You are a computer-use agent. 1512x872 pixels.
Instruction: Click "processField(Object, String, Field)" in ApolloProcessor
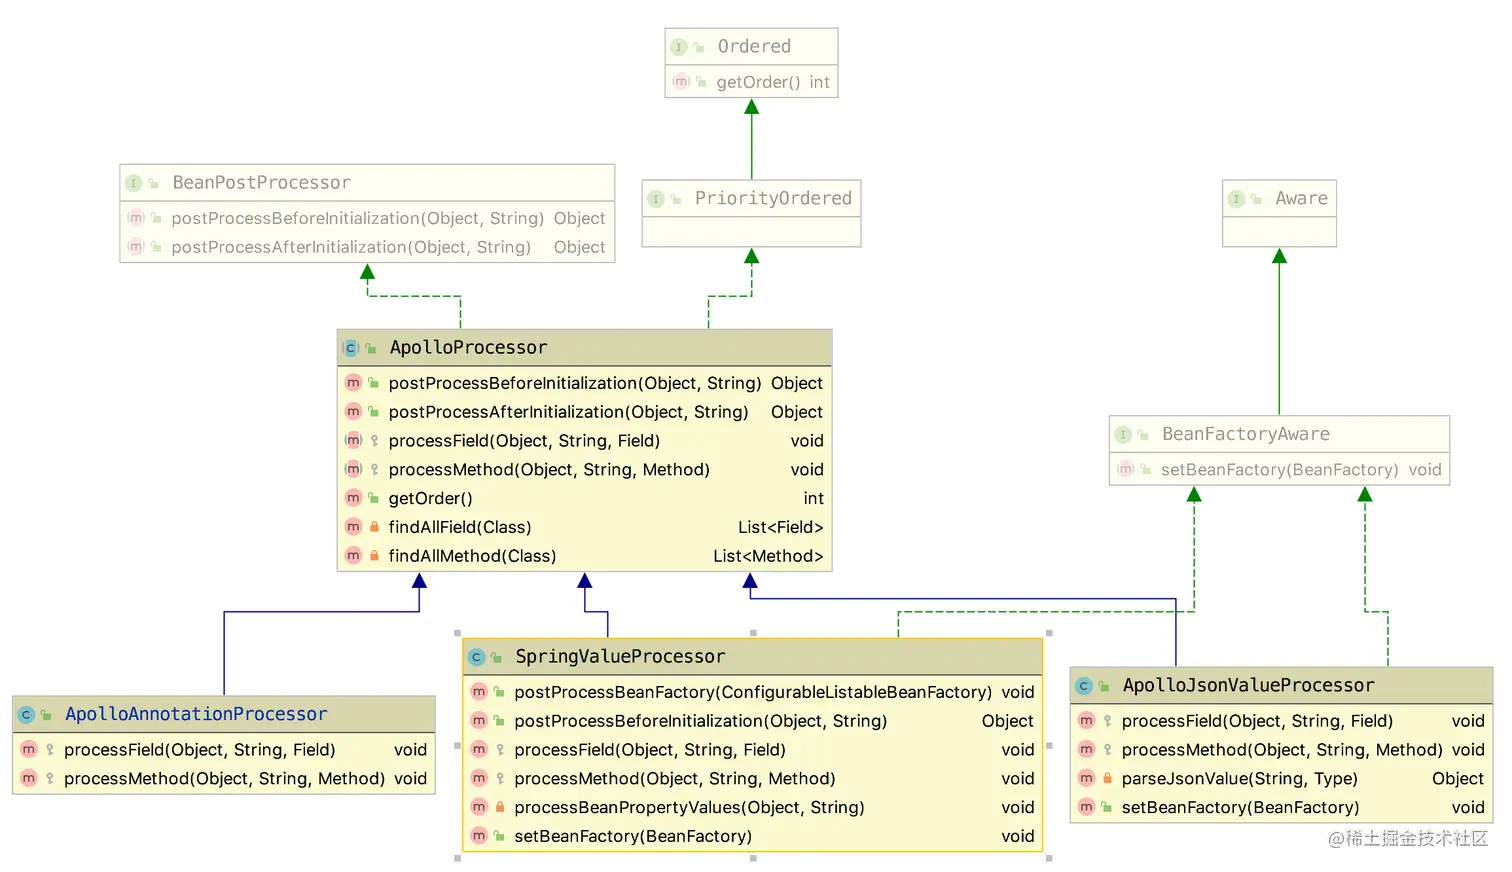click(524, 441)
